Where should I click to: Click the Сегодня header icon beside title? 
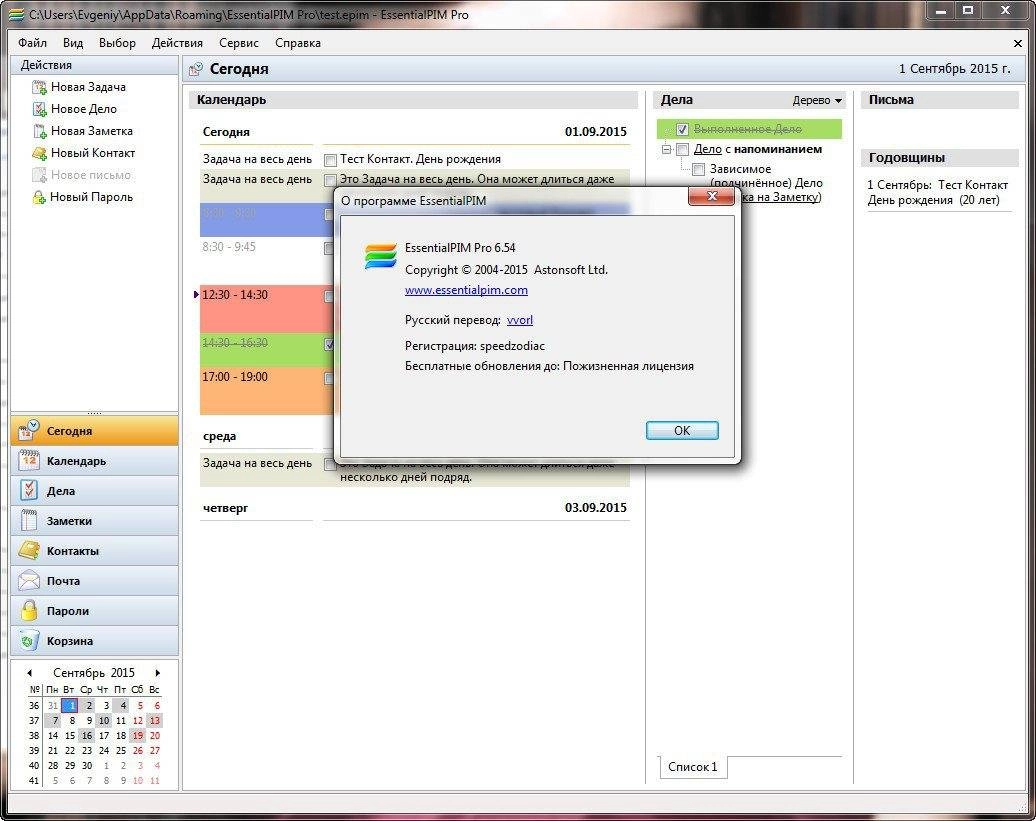coord(196,69)
